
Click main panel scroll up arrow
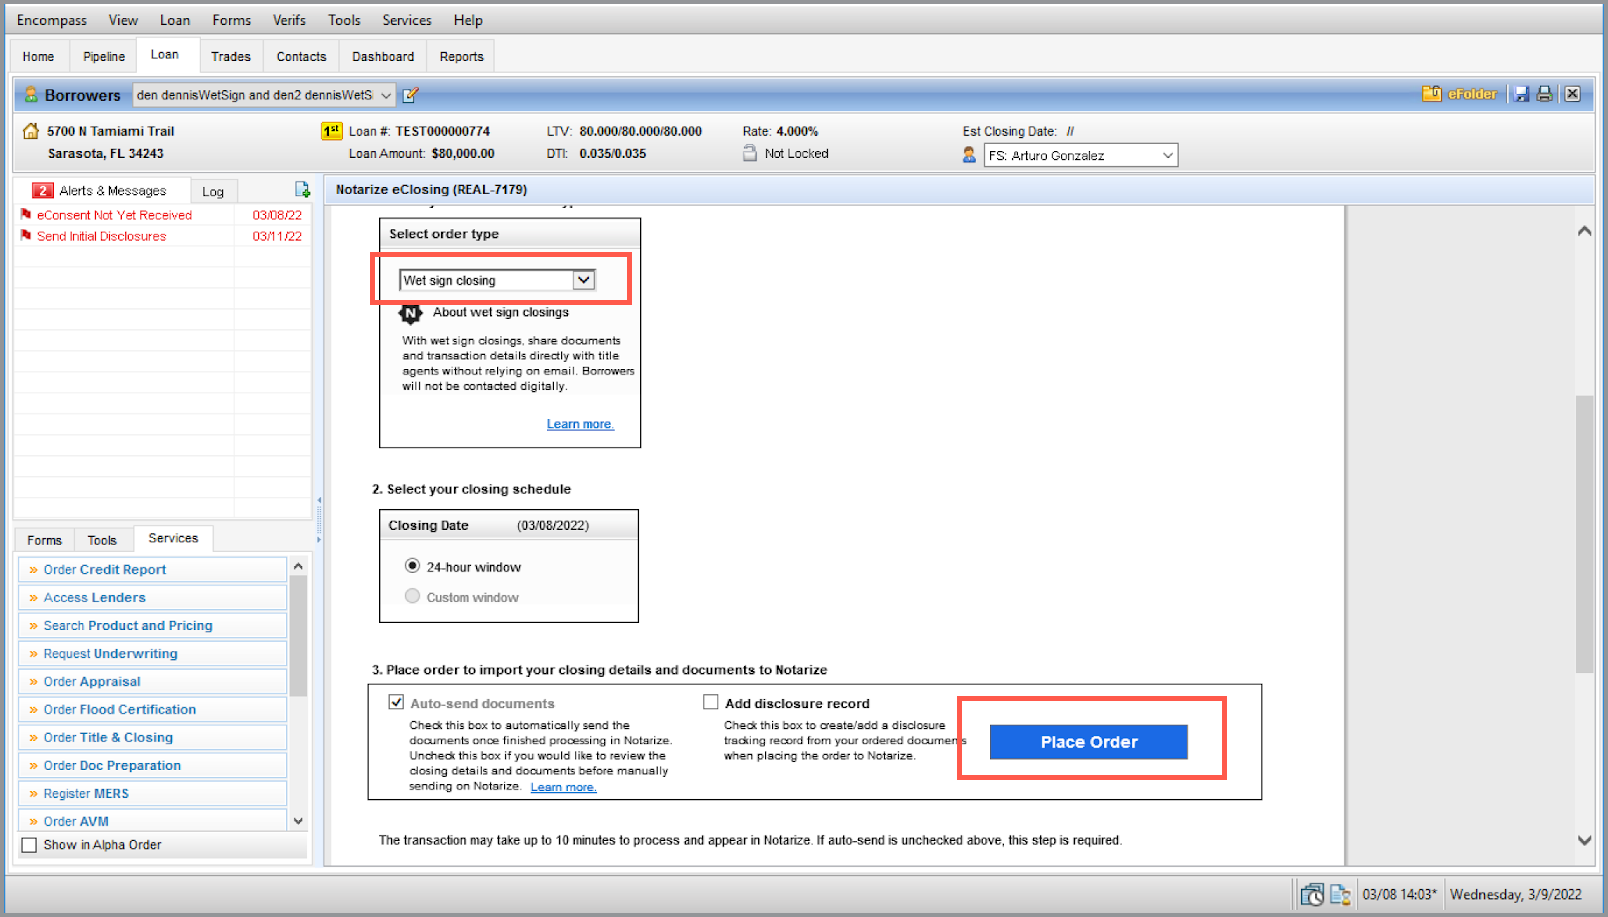point(1584,231)
